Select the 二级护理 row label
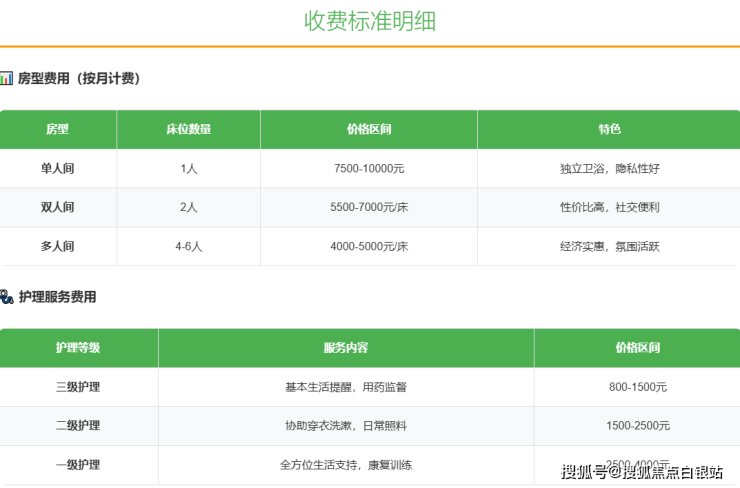Screen dimensions: 740x488 [x=78, y=426]
